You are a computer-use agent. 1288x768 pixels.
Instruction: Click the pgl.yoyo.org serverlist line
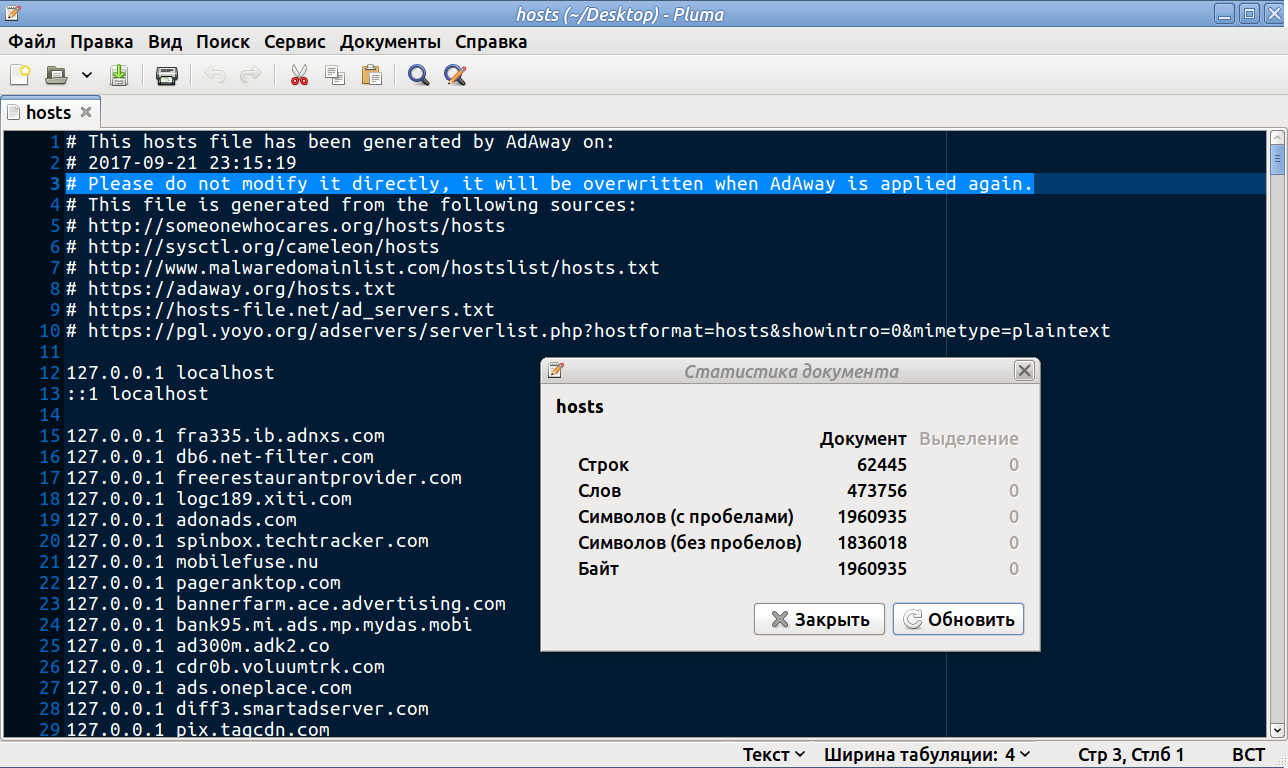pyautogui.click(x=588, y=331)
